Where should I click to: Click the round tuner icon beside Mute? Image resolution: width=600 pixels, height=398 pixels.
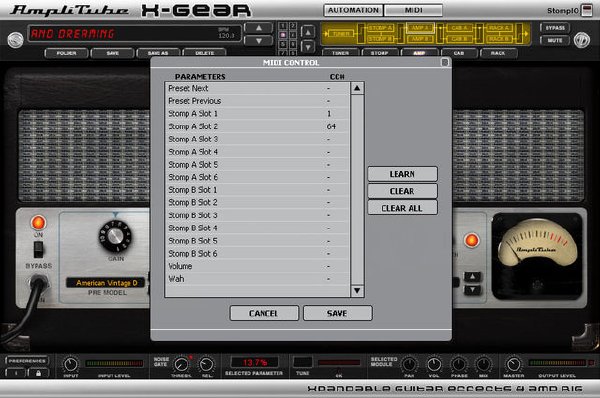pos(581,40)
